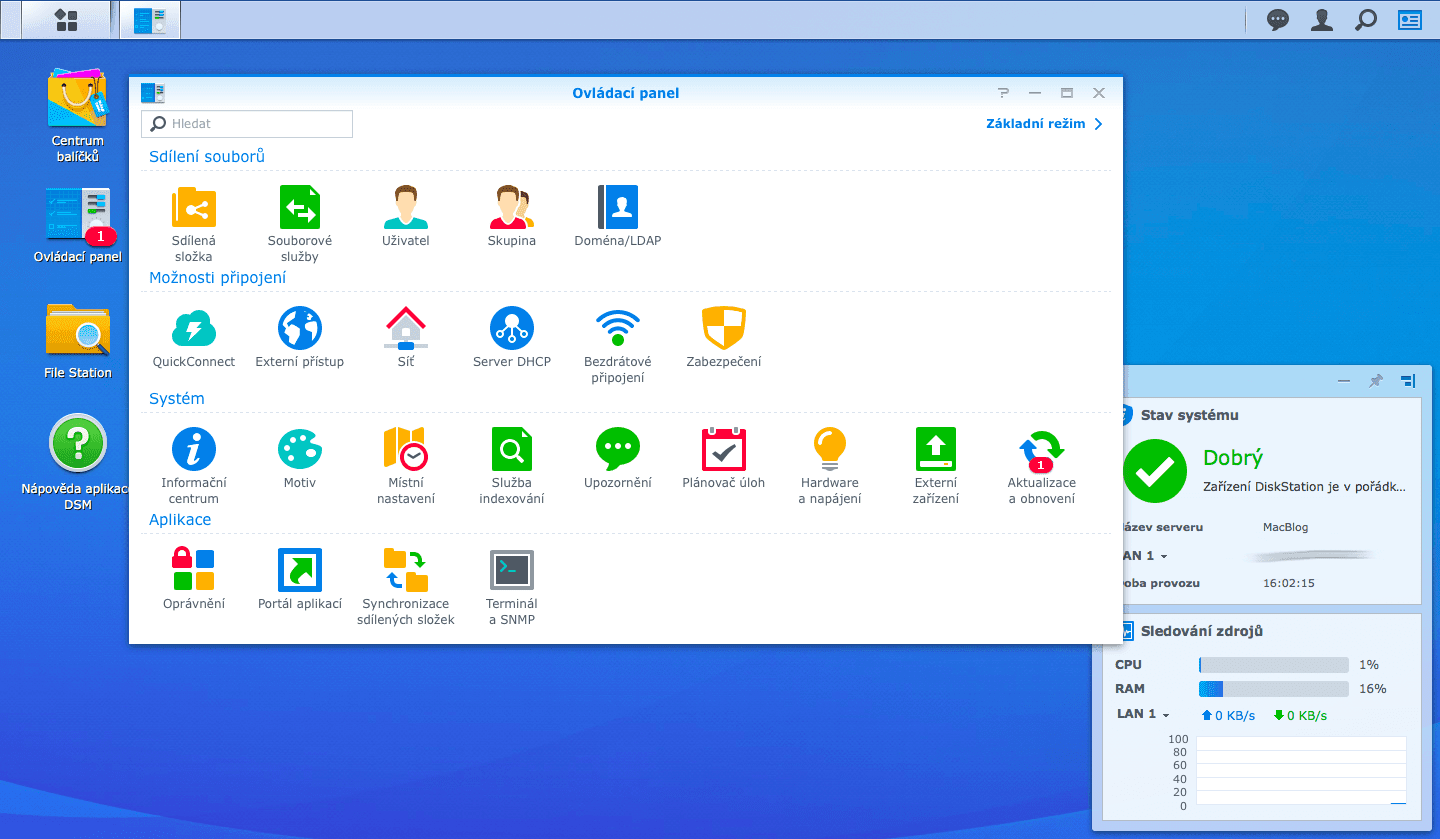Open Portál aplikací settings
This screenshot has height=839, width=1440.
click(x=300, y=579)
